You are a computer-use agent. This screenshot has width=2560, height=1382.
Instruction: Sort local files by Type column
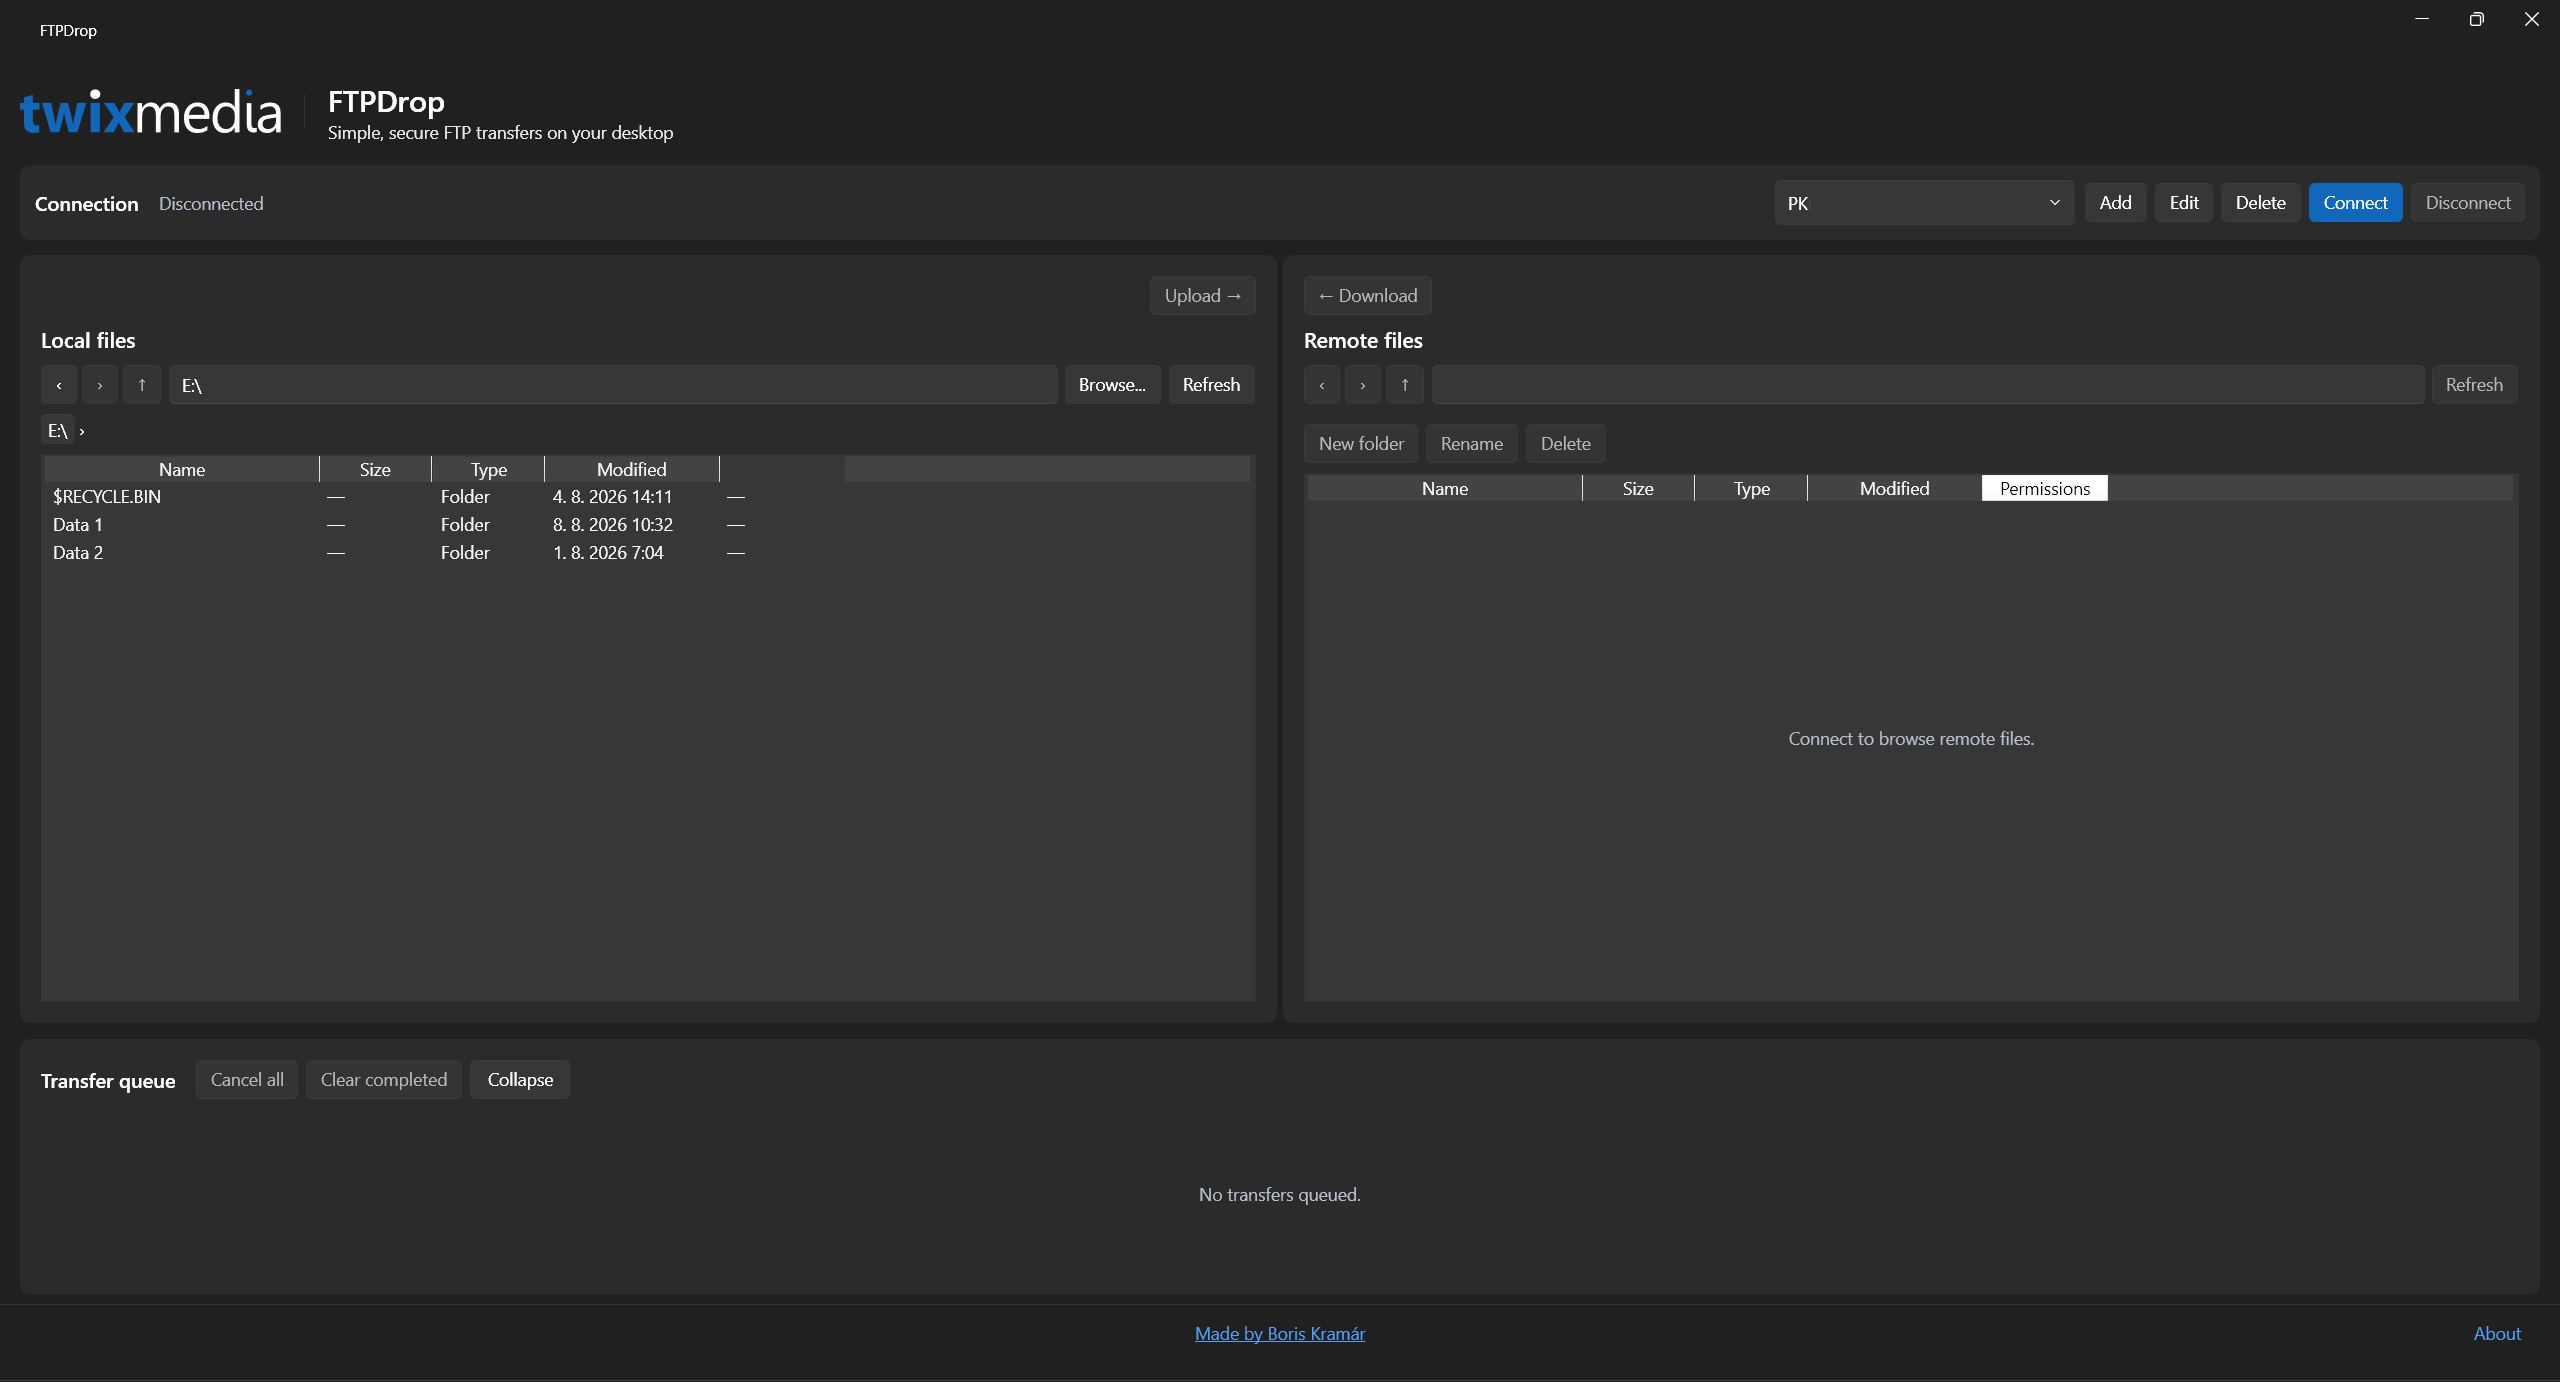(x=488, y=470)
